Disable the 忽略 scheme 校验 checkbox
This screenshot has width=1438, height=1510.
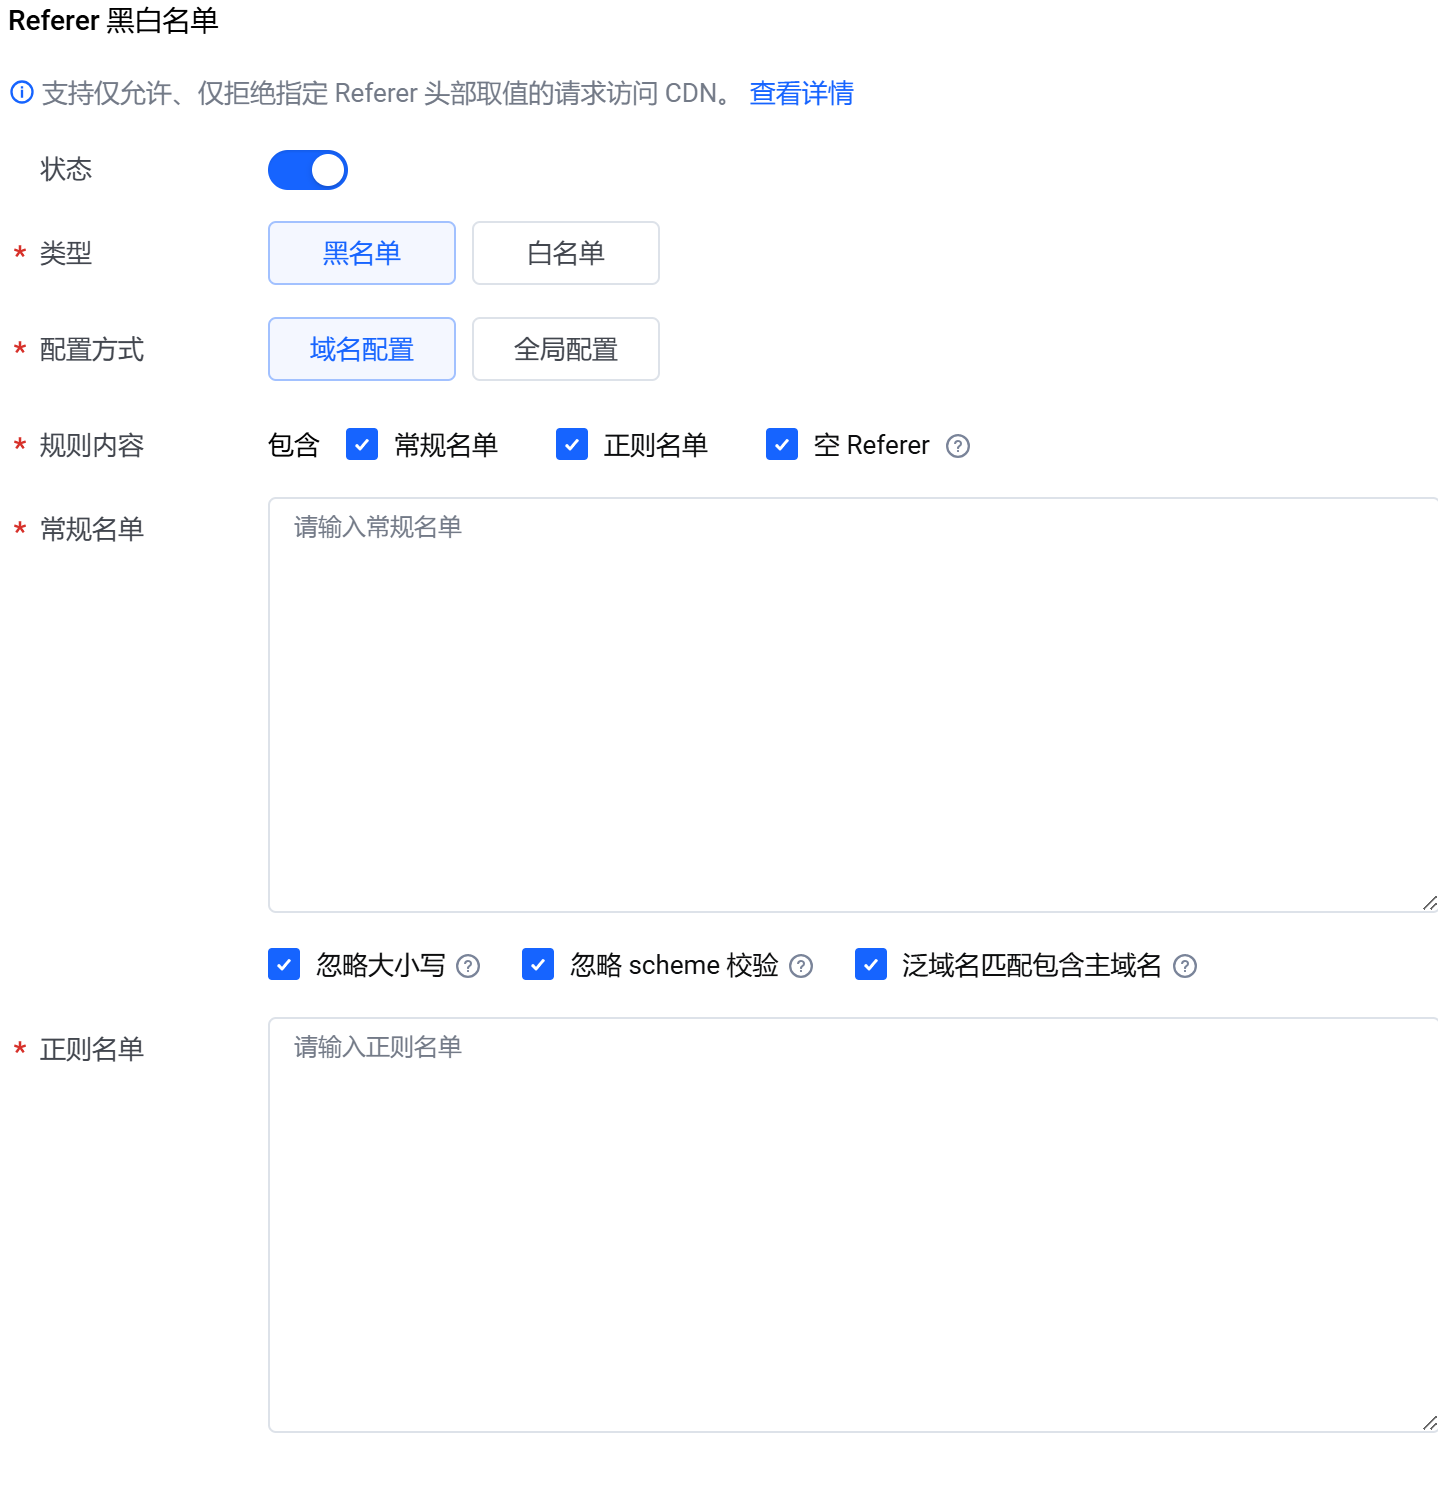[x=538, y=964]
